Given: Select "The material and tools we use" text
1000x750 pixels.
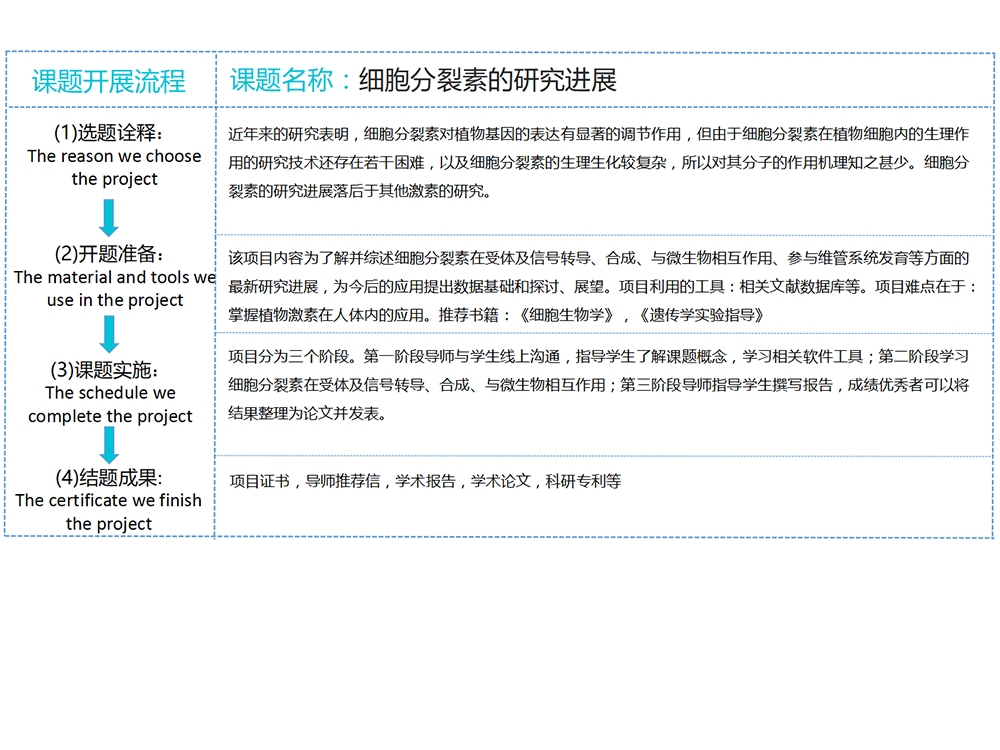Looking at the screenshot, I should (114, 289).
